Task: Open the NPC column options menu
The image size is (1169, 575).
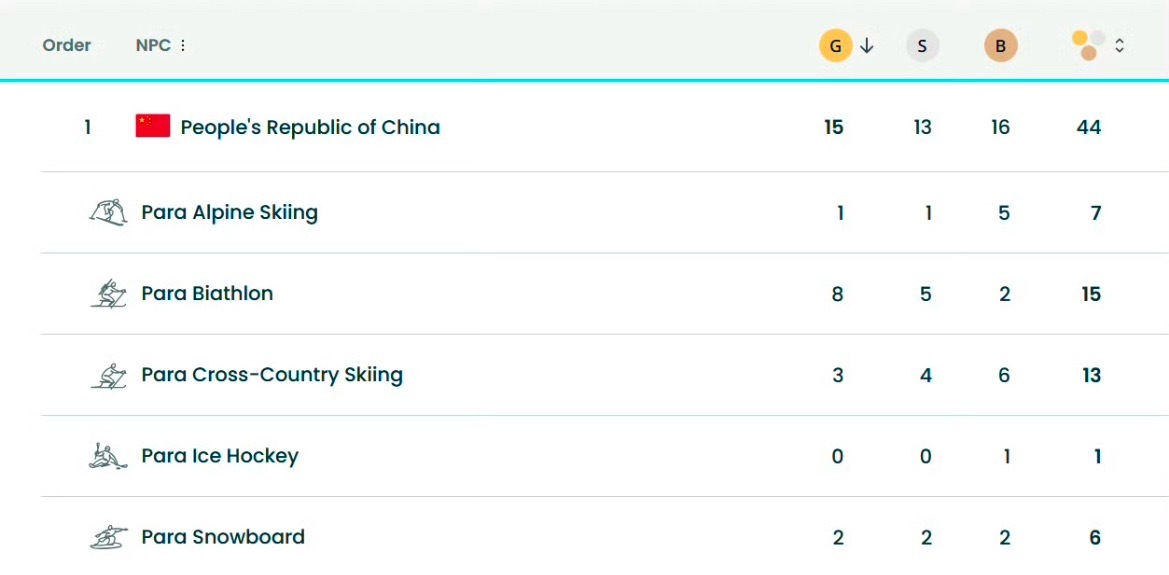Action: click(183, 46)
